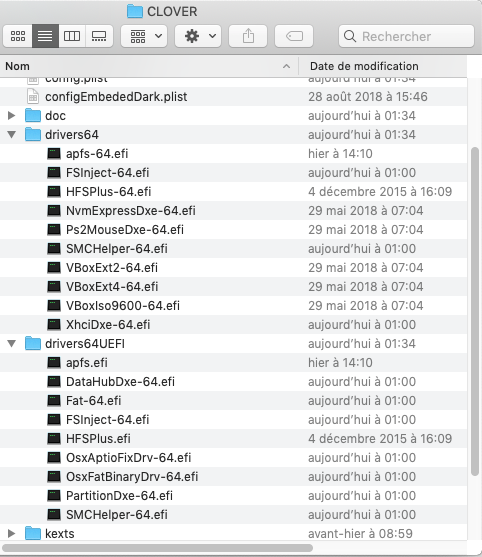Viewport: 482px width, 557px height.
Task: Click in the Rechercher search field
Action: coord(406,36)
